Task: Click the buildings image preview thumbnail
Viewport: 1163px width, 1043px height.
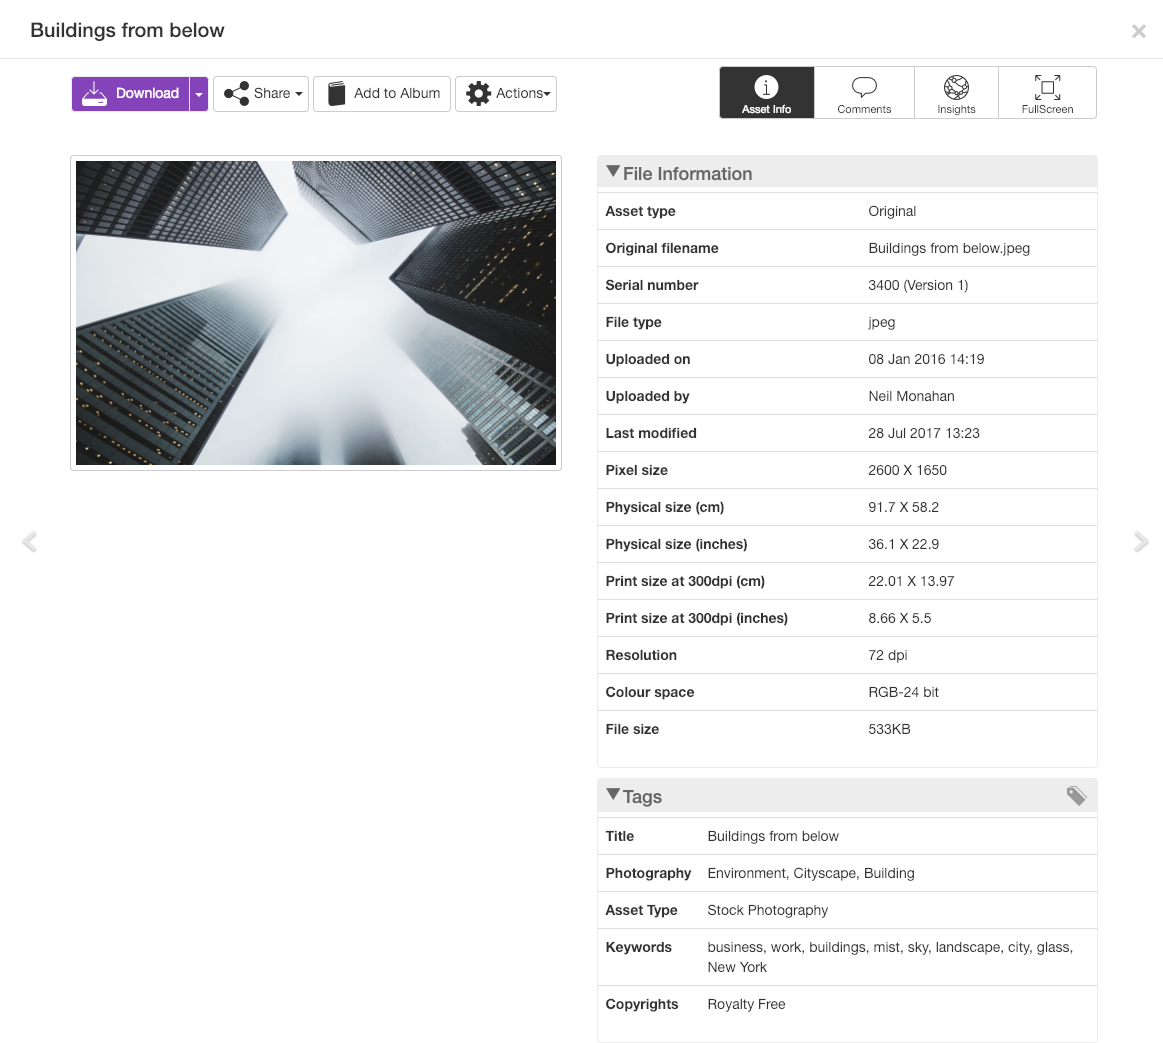Action: (x=316, y=313)
